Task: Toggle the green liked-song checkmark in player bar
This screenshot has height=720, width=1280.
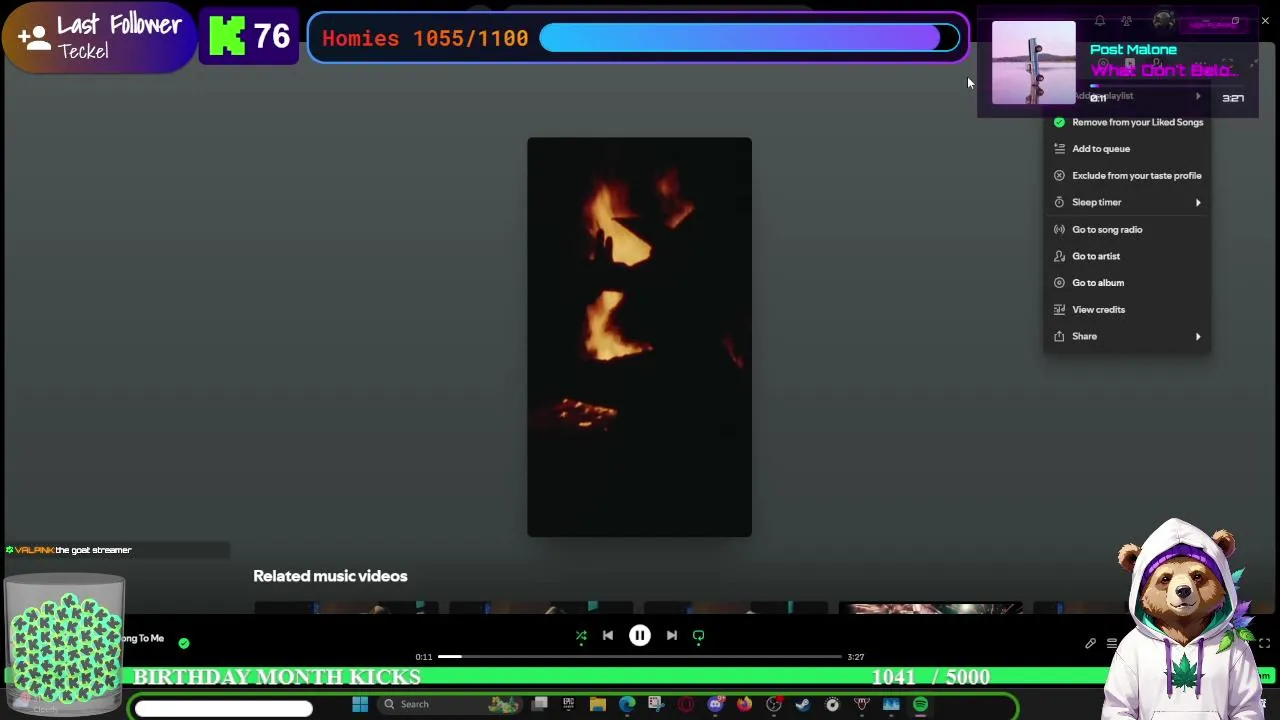Action: (184, 643)
